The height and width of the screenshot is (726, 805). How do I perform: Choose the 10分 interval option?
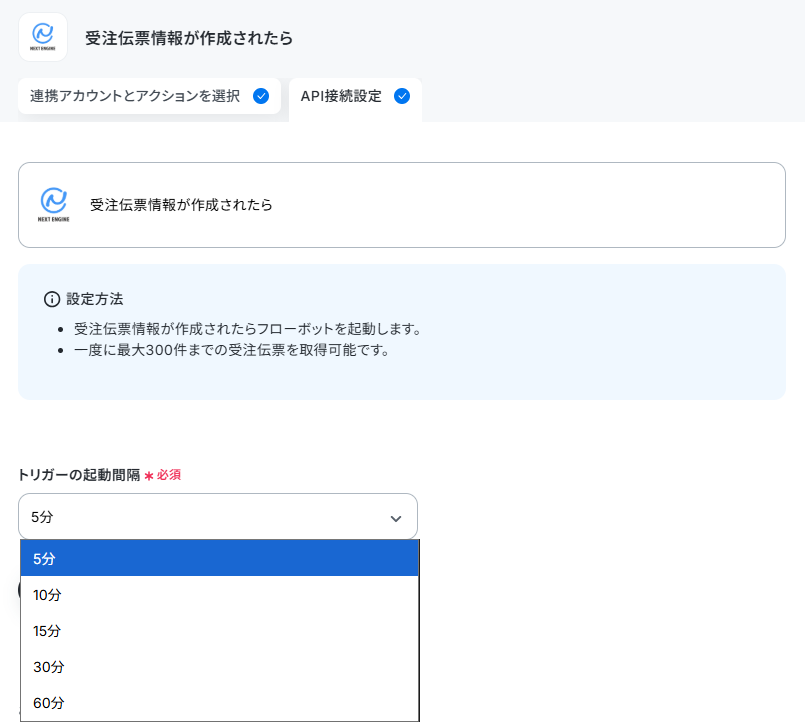[219, 595]
